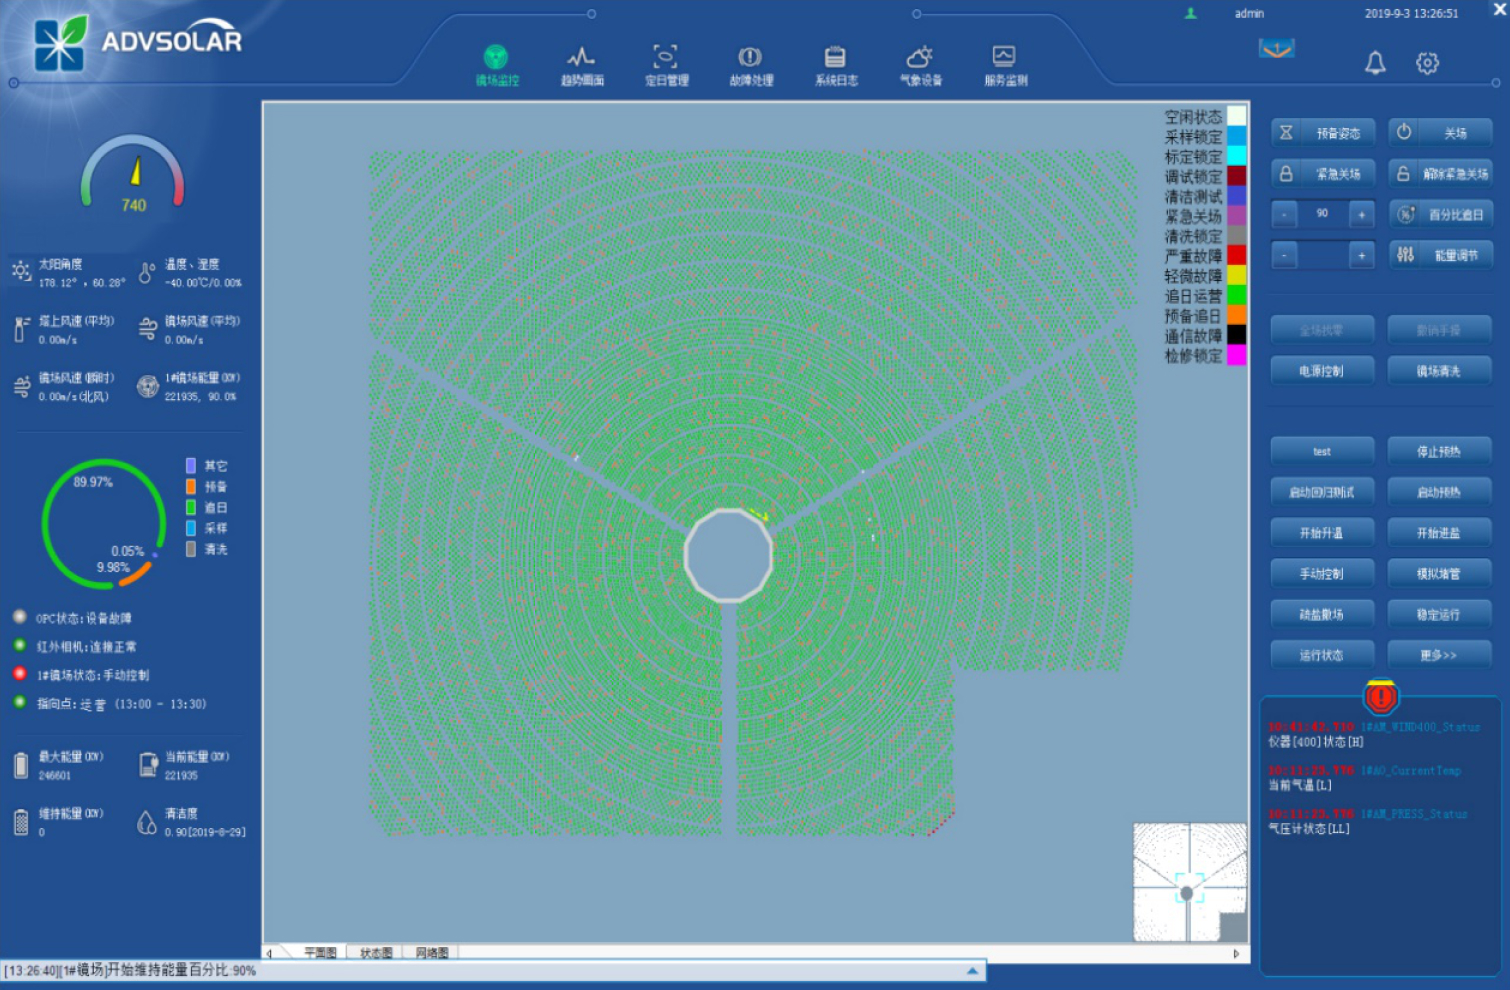Click the red alarm warning icon
Screen dimensions: 1510x990
point(1380,696)
